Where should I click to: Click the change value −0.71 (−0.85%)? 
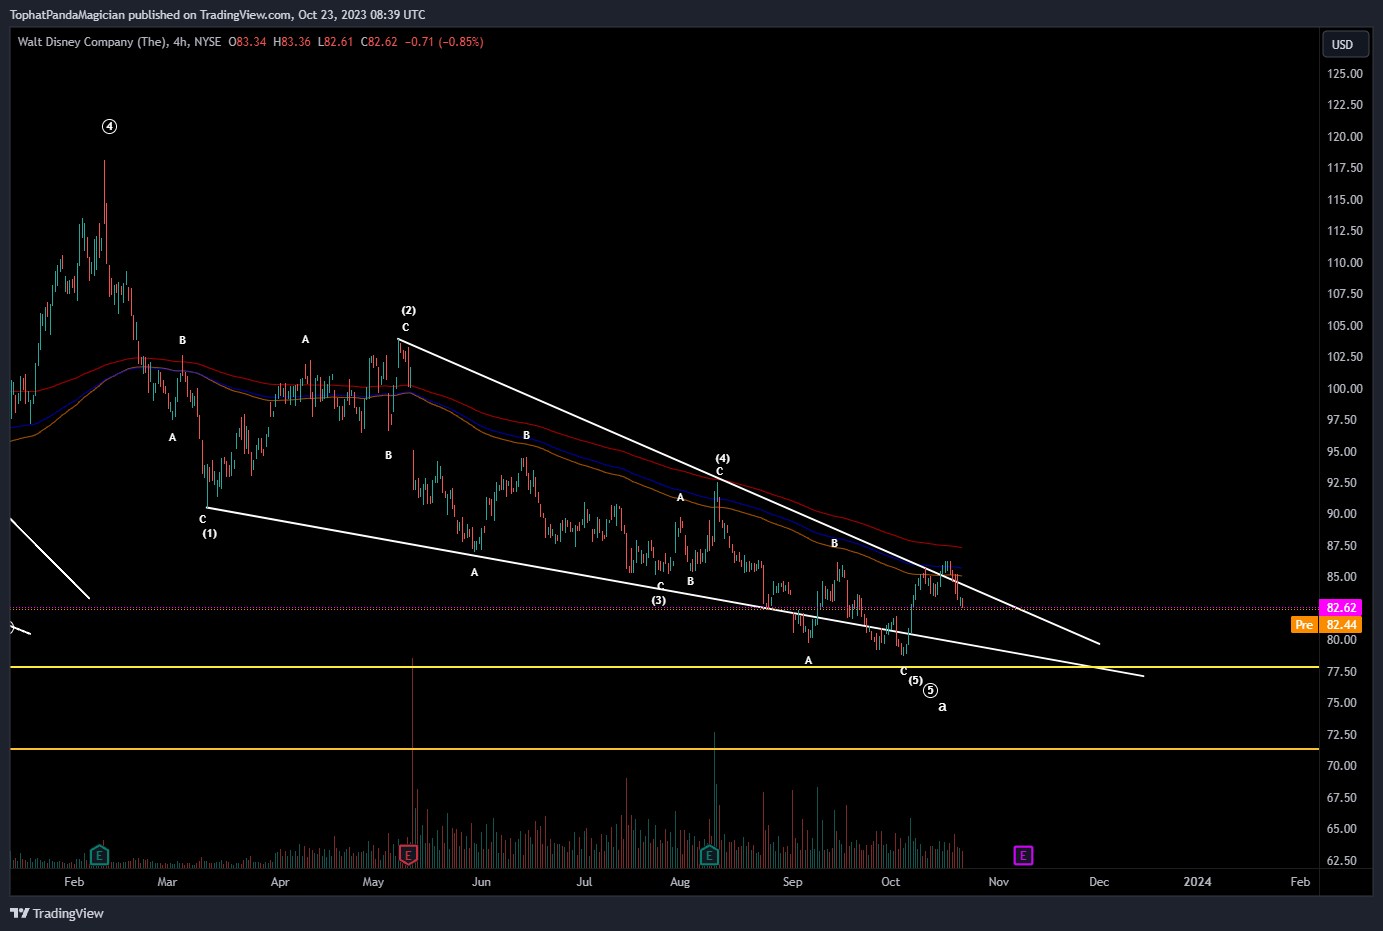[444, 42]
